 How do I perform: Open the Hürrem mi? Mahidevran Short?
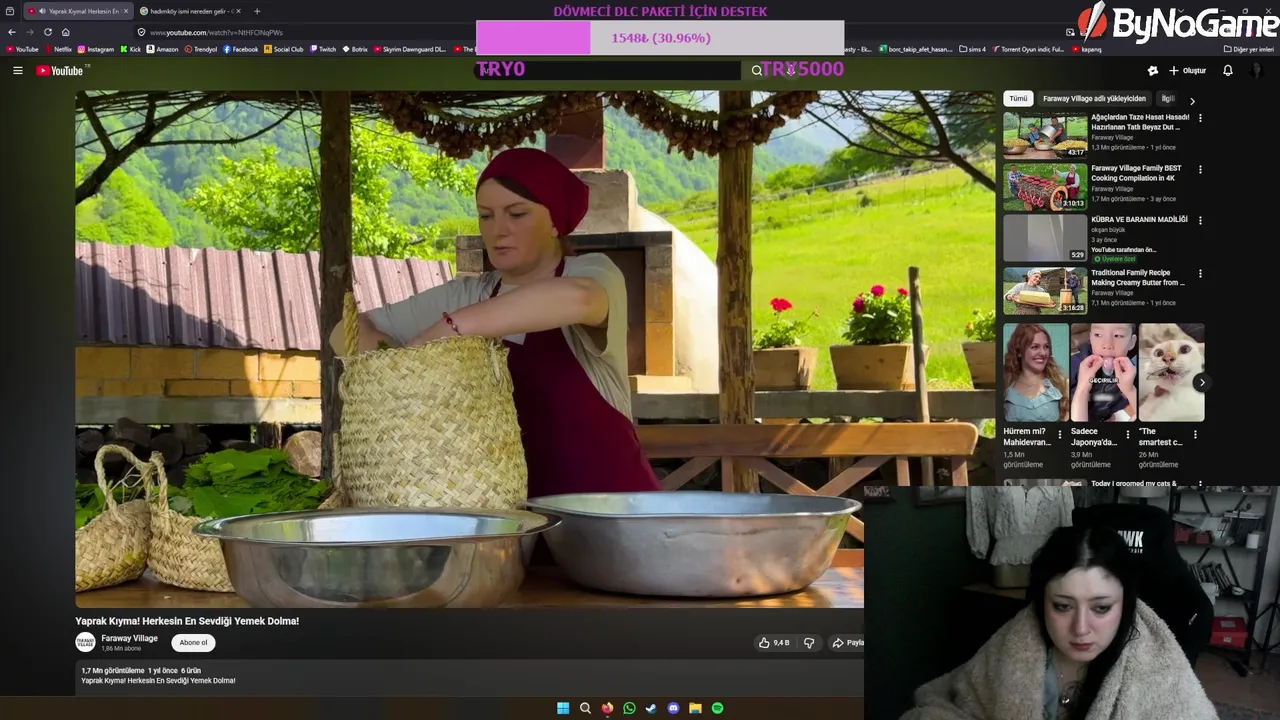click(x=1035, y=372)
